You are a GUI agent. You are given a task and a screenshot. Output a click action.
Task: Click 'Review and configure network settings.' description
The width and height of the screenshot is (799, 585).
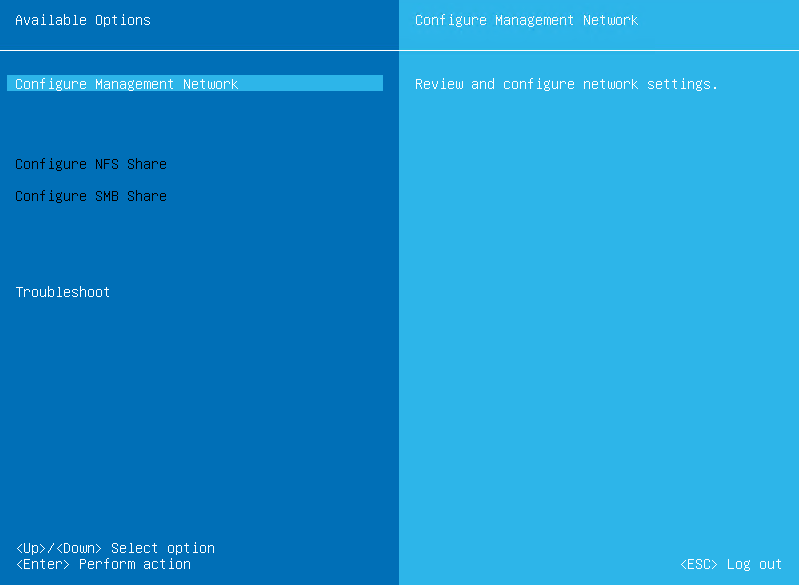pos(566,84)
